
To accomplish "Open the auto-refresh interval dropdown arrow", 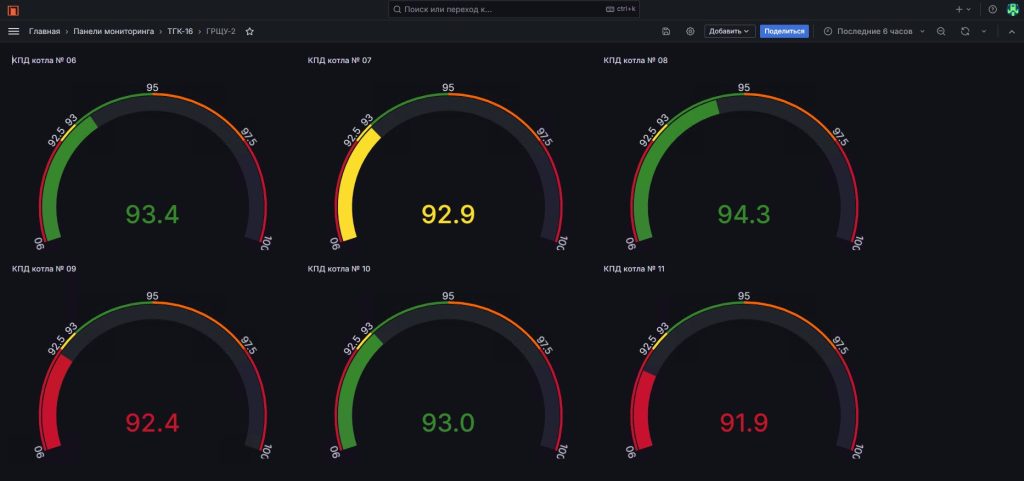I will point(984,31).
